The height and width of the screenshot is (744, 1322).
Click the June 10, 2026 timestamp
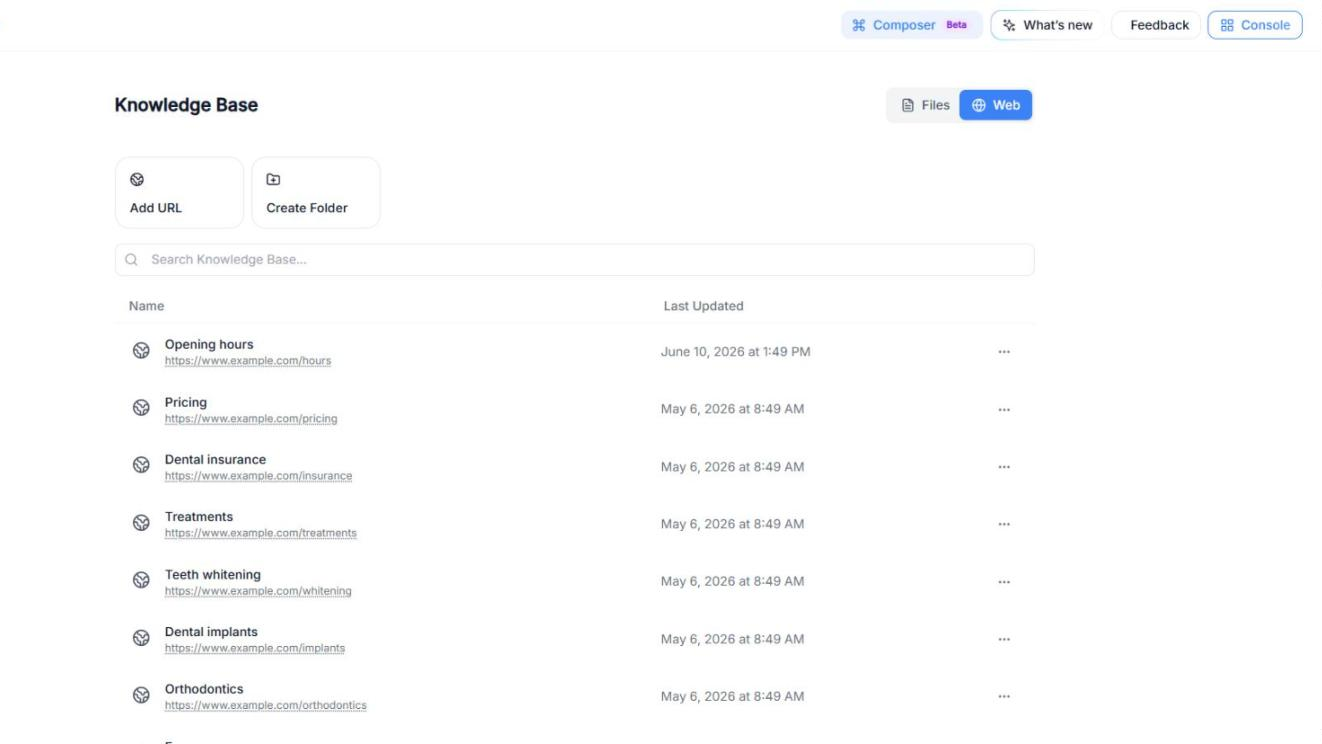[x=735, y=352]
